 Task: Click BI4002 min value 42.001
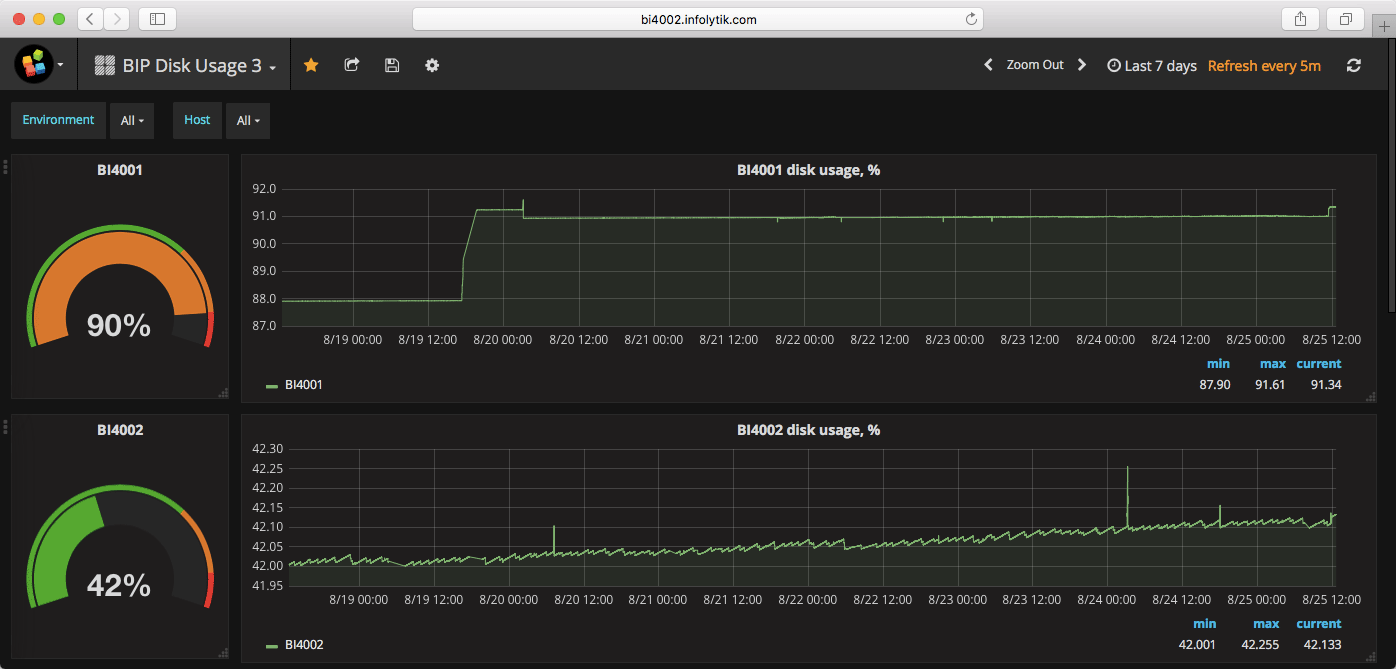click(x=1197, y=645)
